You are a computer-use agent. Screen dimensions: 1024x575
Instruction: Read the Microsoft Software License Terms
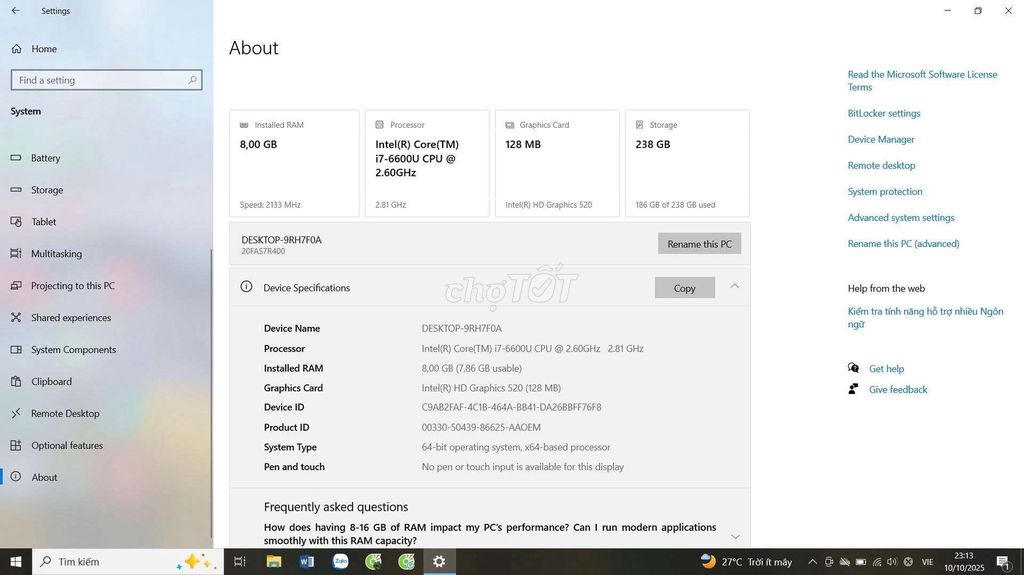[922, 80]
